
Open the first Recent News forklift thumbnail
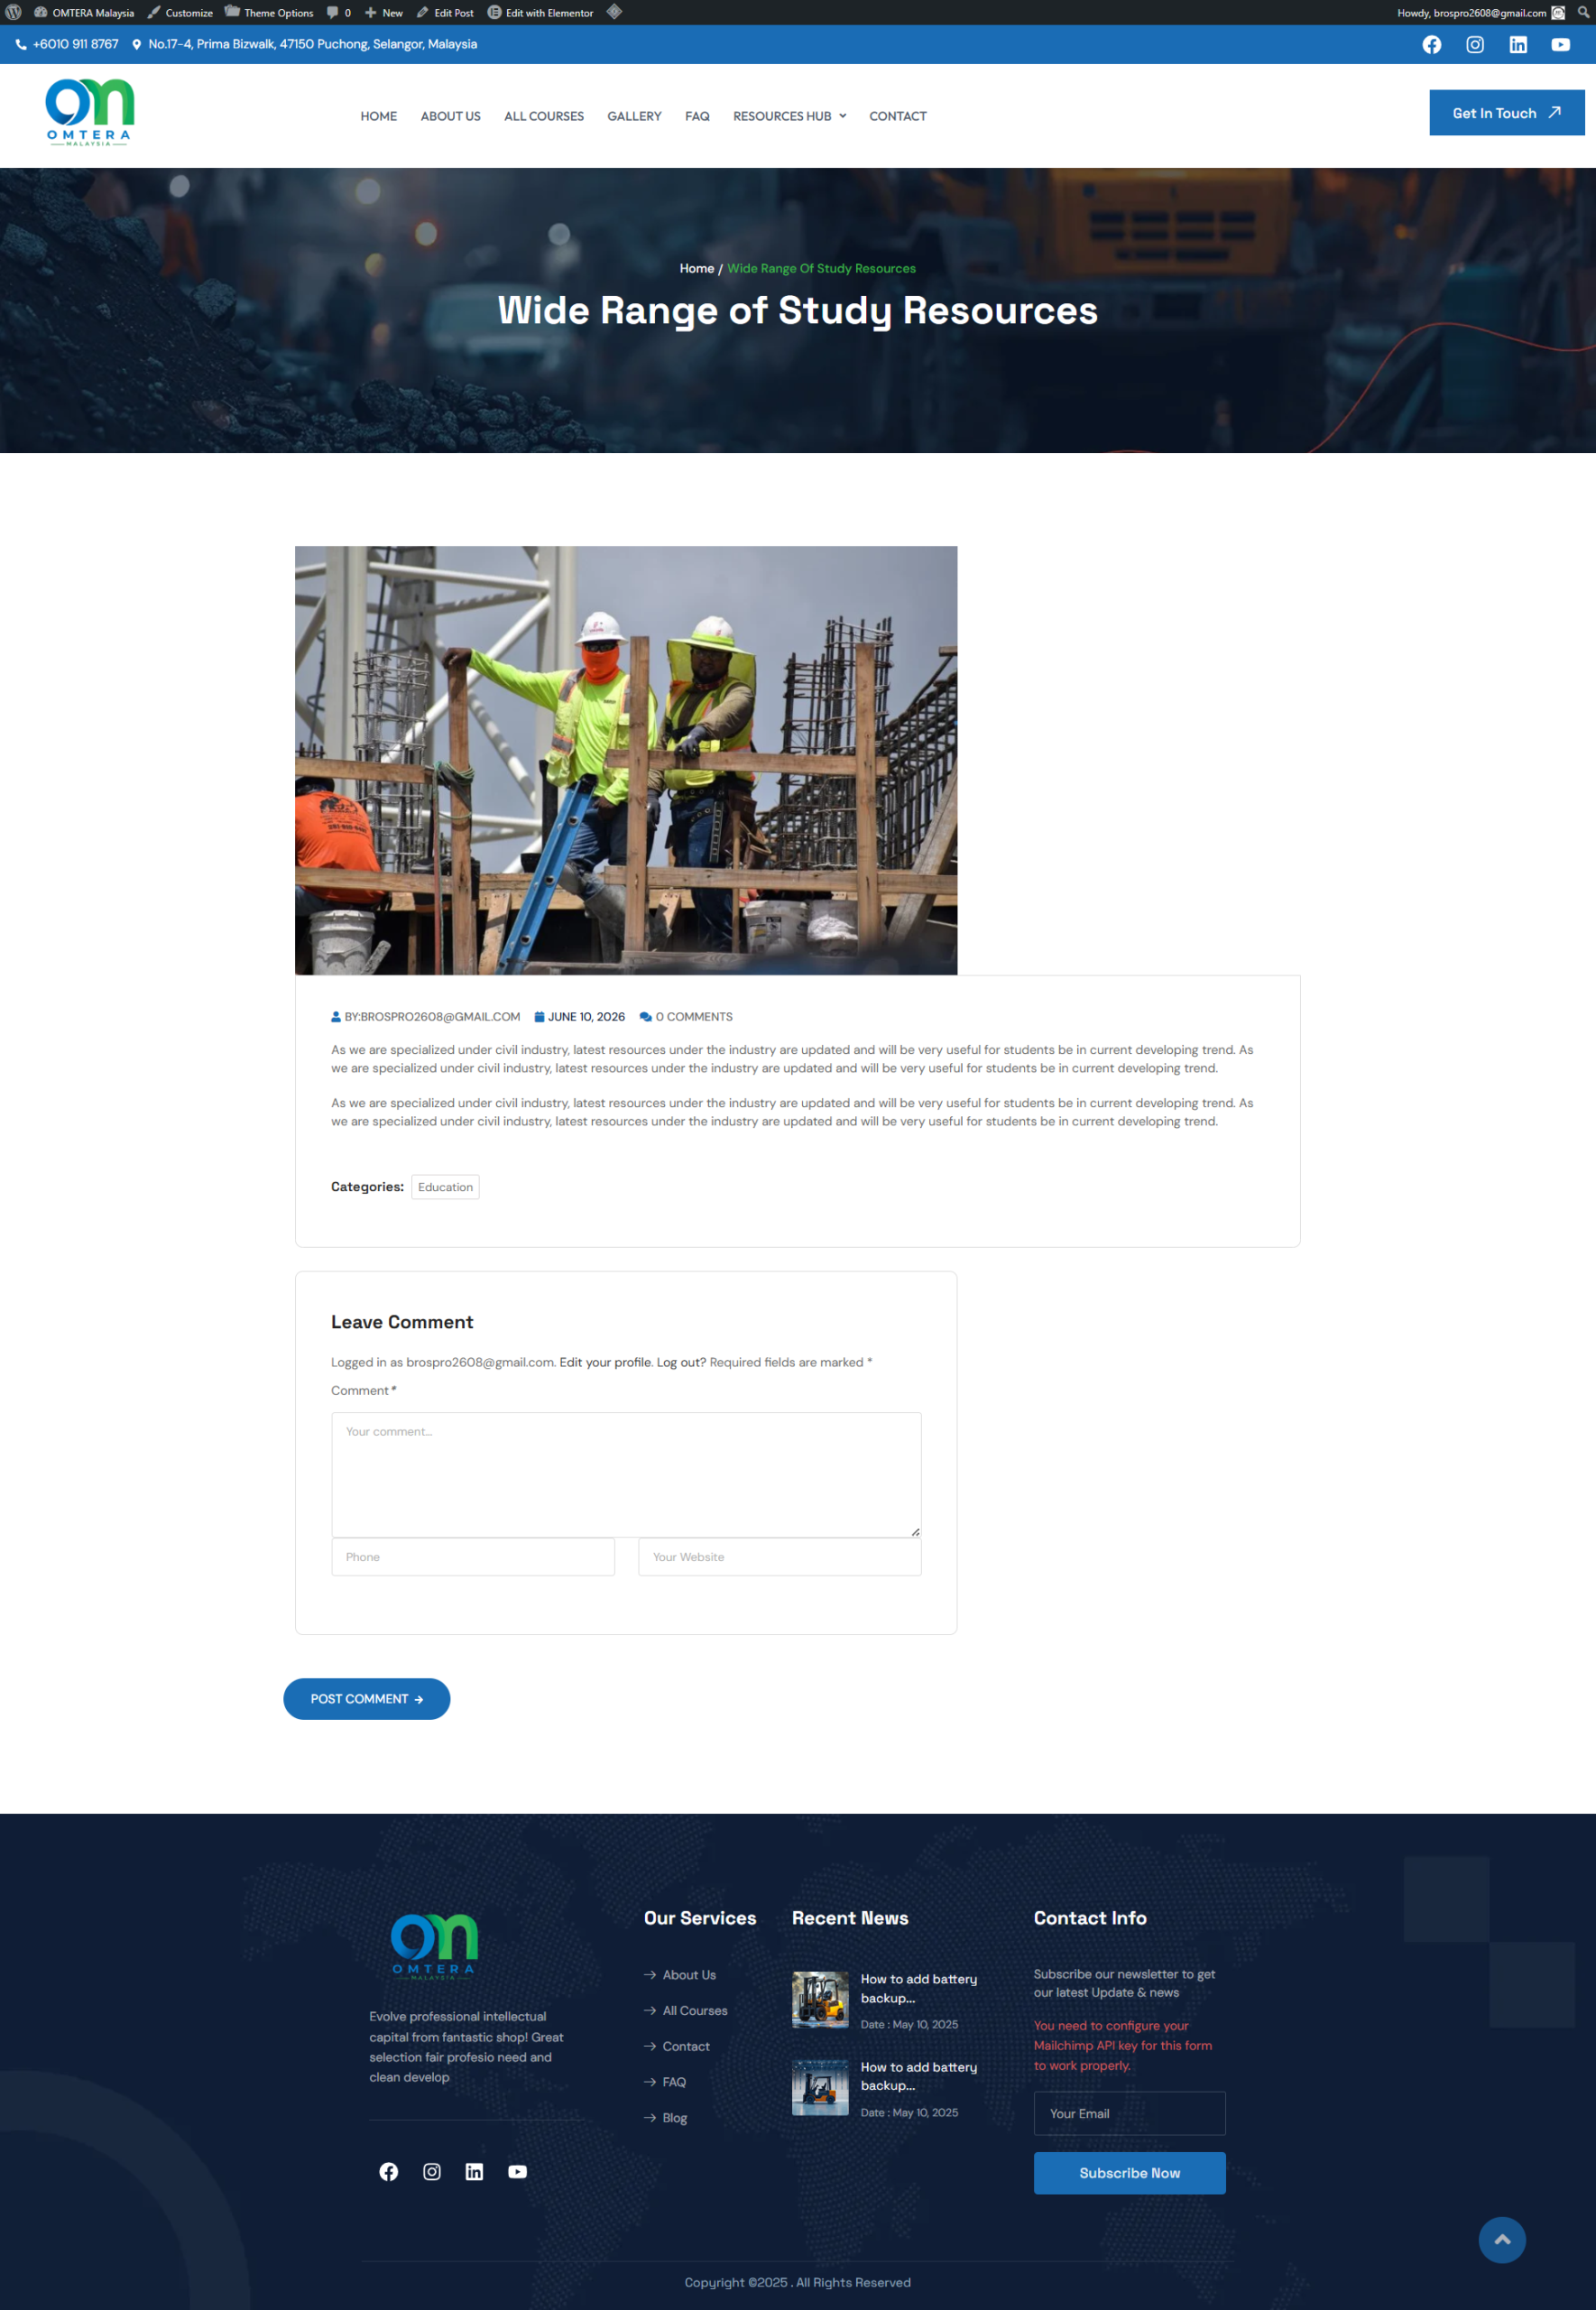(x=820, y=2000)
